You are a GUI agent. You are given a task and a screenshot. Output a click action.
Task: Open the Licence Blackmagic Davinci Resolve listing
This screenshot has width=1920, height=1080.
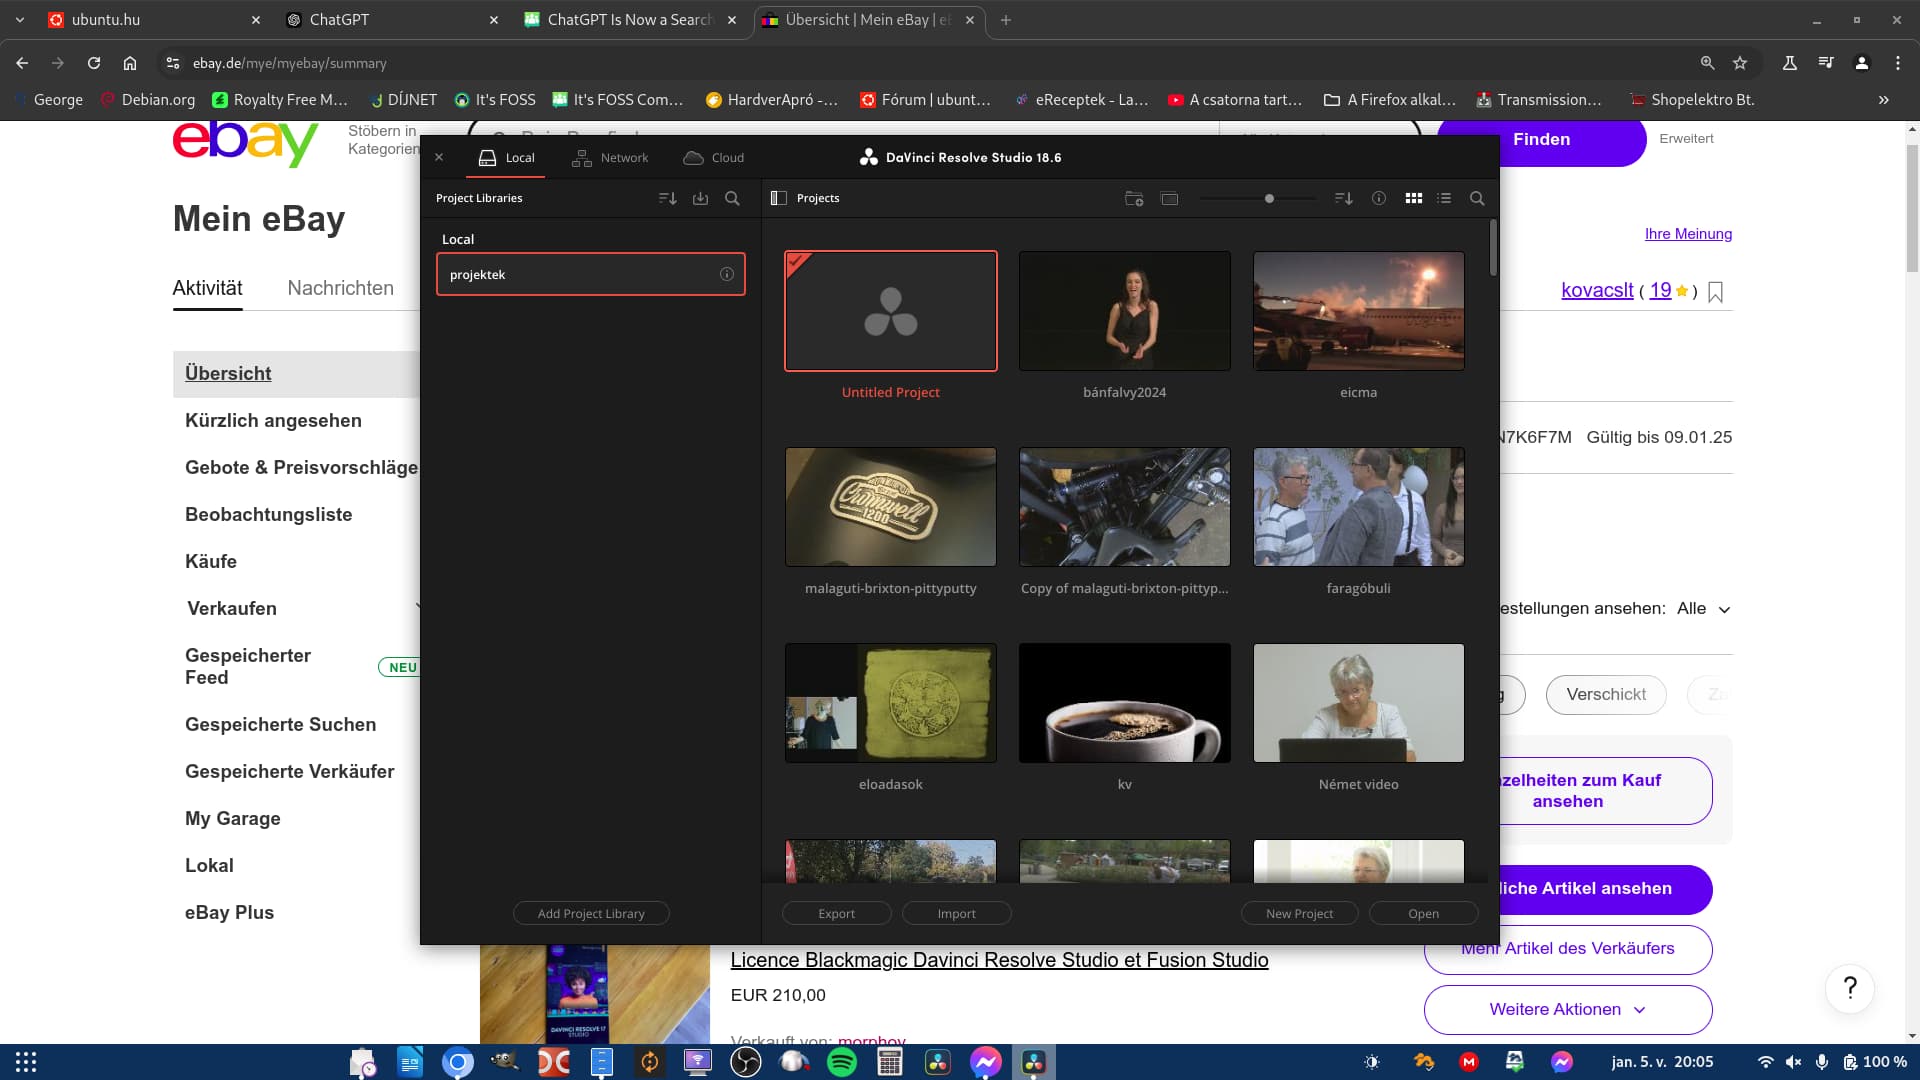pyautogui.click(x=999, y=960)
